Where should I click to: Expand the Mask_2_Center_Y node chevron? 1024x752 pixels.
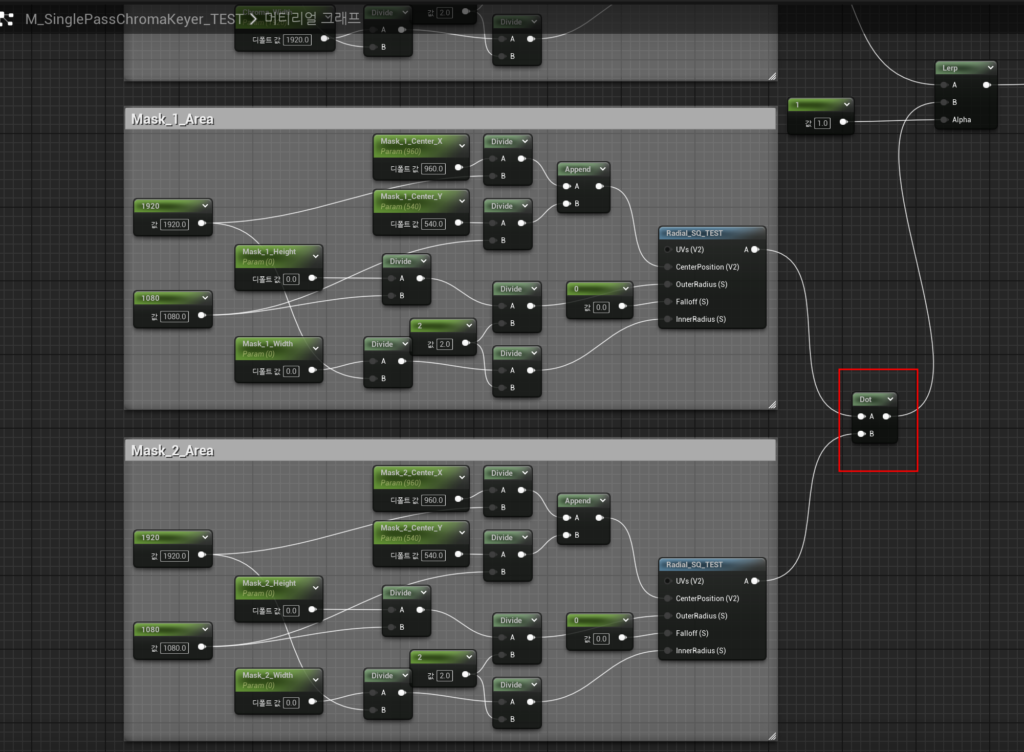pyautogui.click(x=462, y=532)
